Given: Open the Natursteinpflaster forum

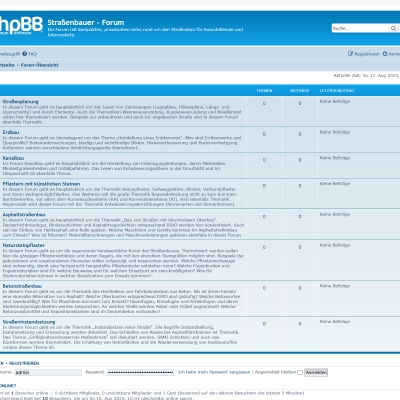Looking at the screenshot, I should click(24, 245).
